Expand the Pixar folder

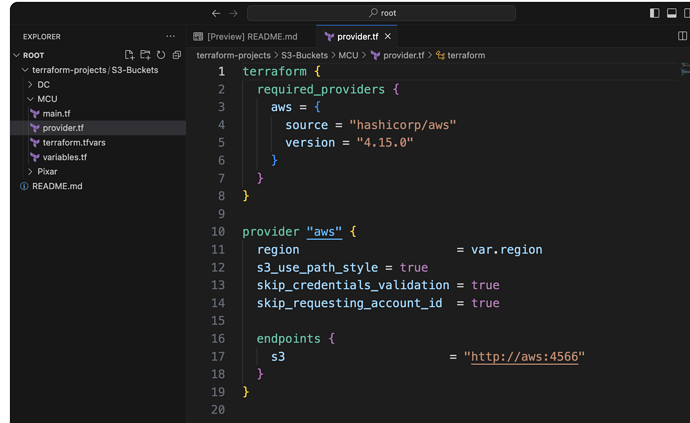[30, 172]
